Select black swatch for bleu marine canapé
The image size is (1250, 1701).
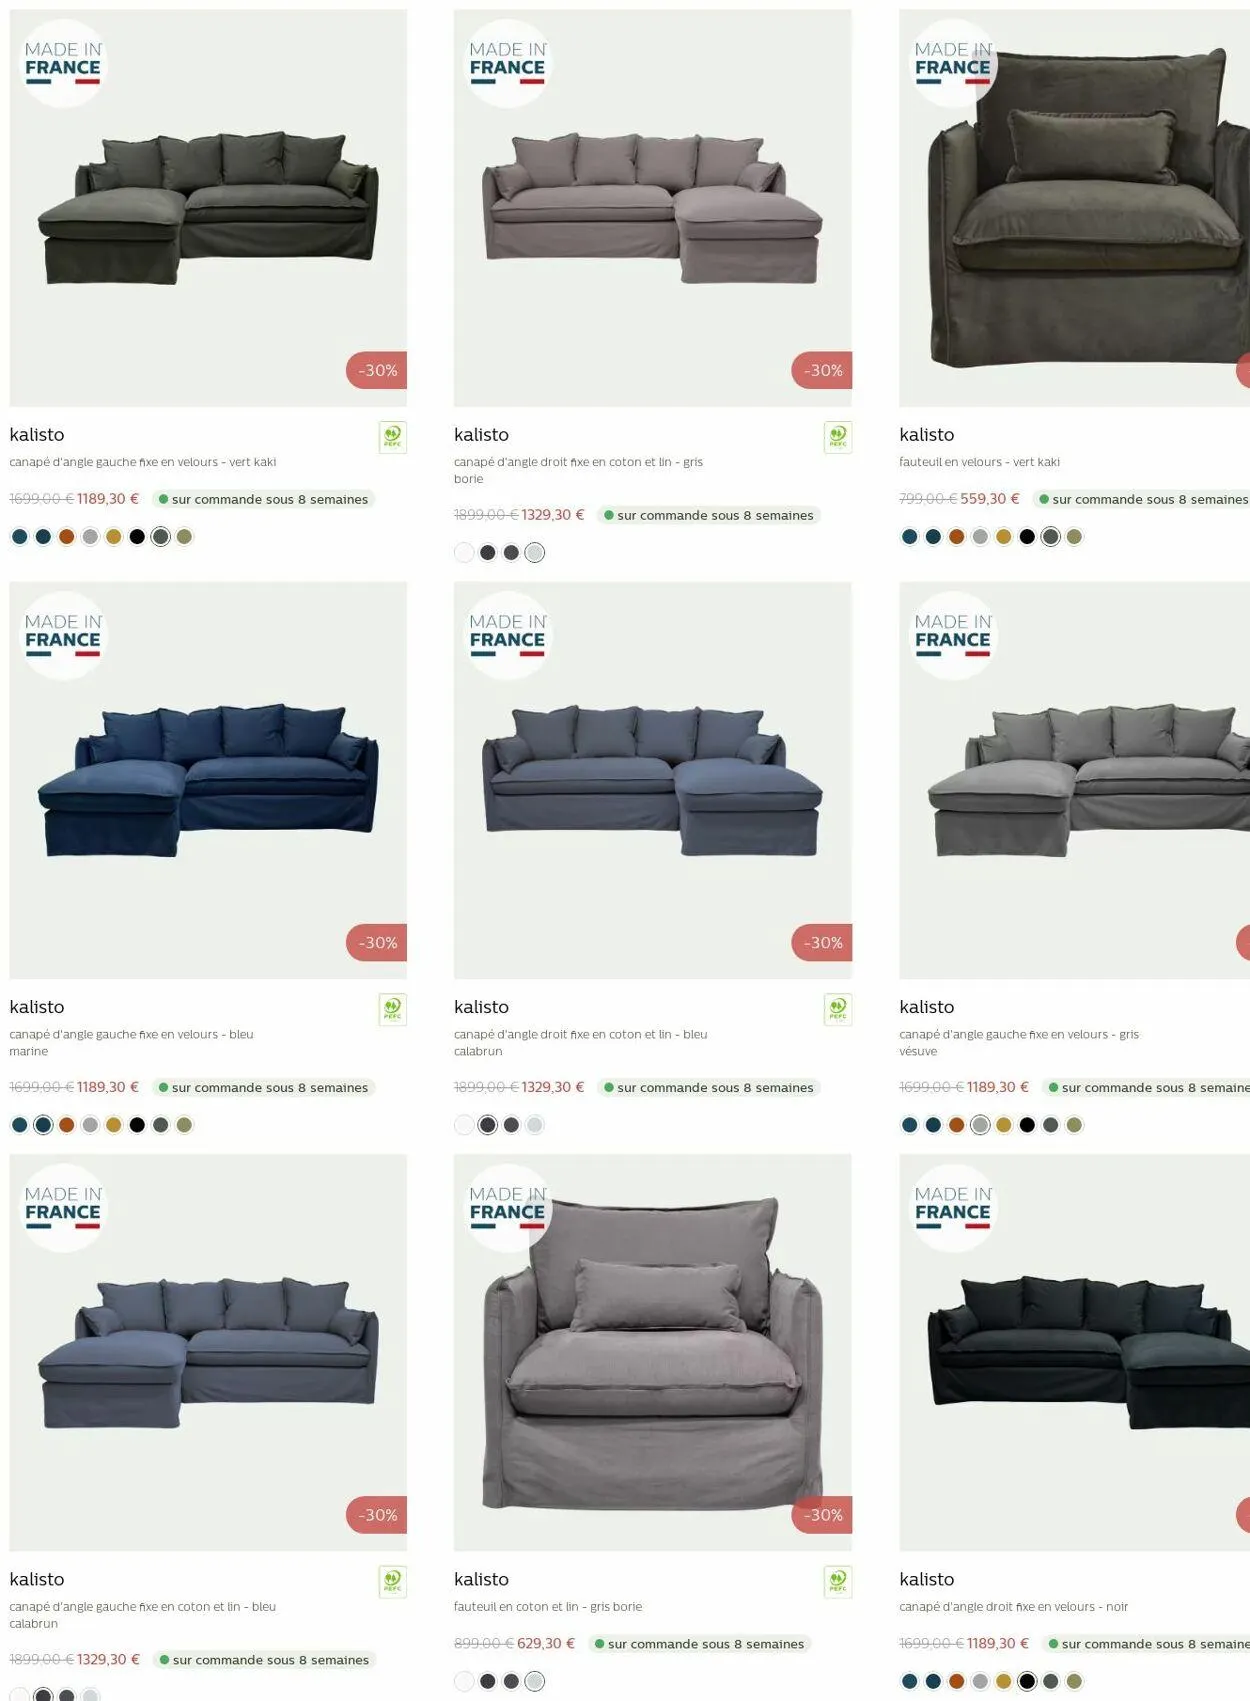[x=137, y=1125]
